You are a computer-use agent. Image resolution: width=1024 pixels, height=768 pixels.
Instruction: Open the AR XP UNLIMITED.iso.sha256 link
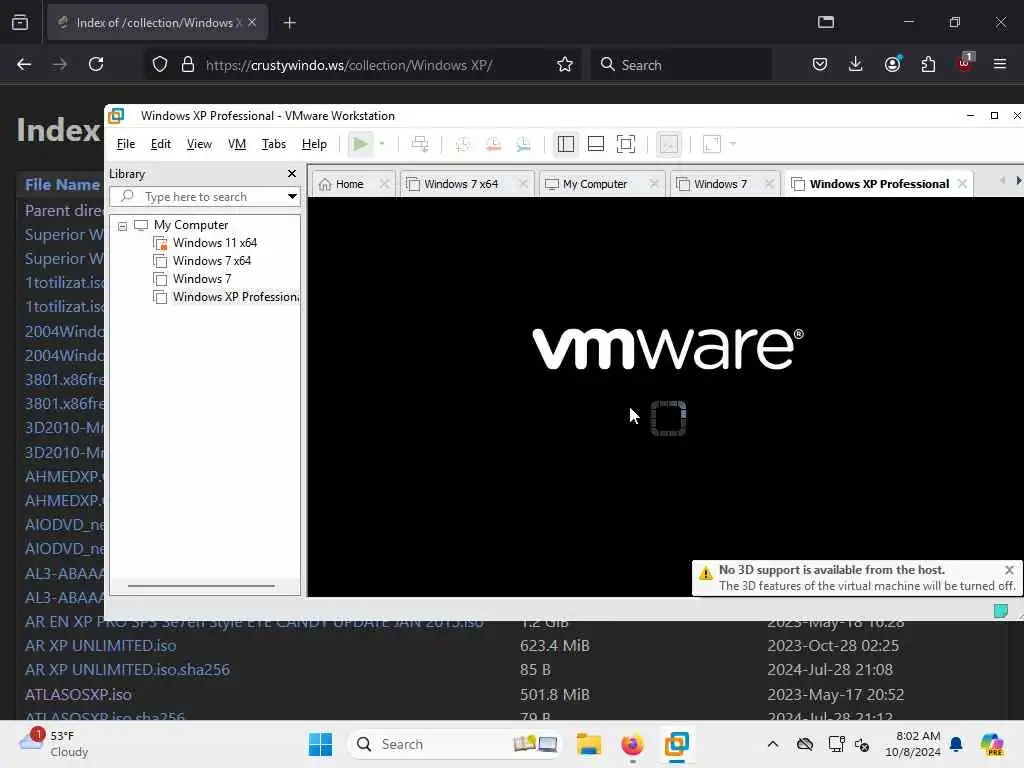[x=127, y=670]
